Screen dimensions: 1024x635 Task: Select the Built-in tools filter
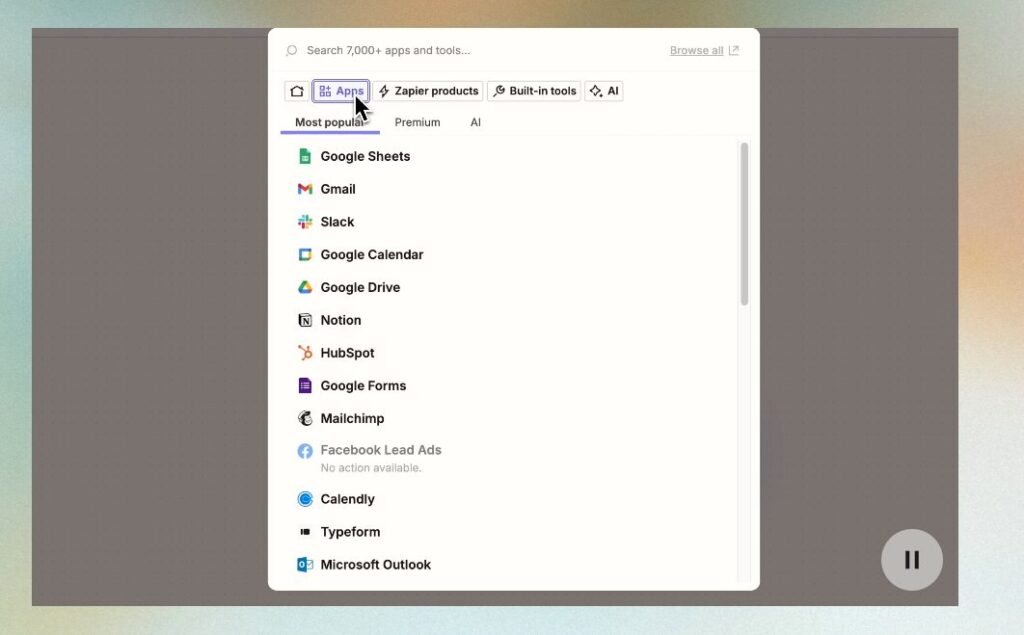(x=534, y=91)
